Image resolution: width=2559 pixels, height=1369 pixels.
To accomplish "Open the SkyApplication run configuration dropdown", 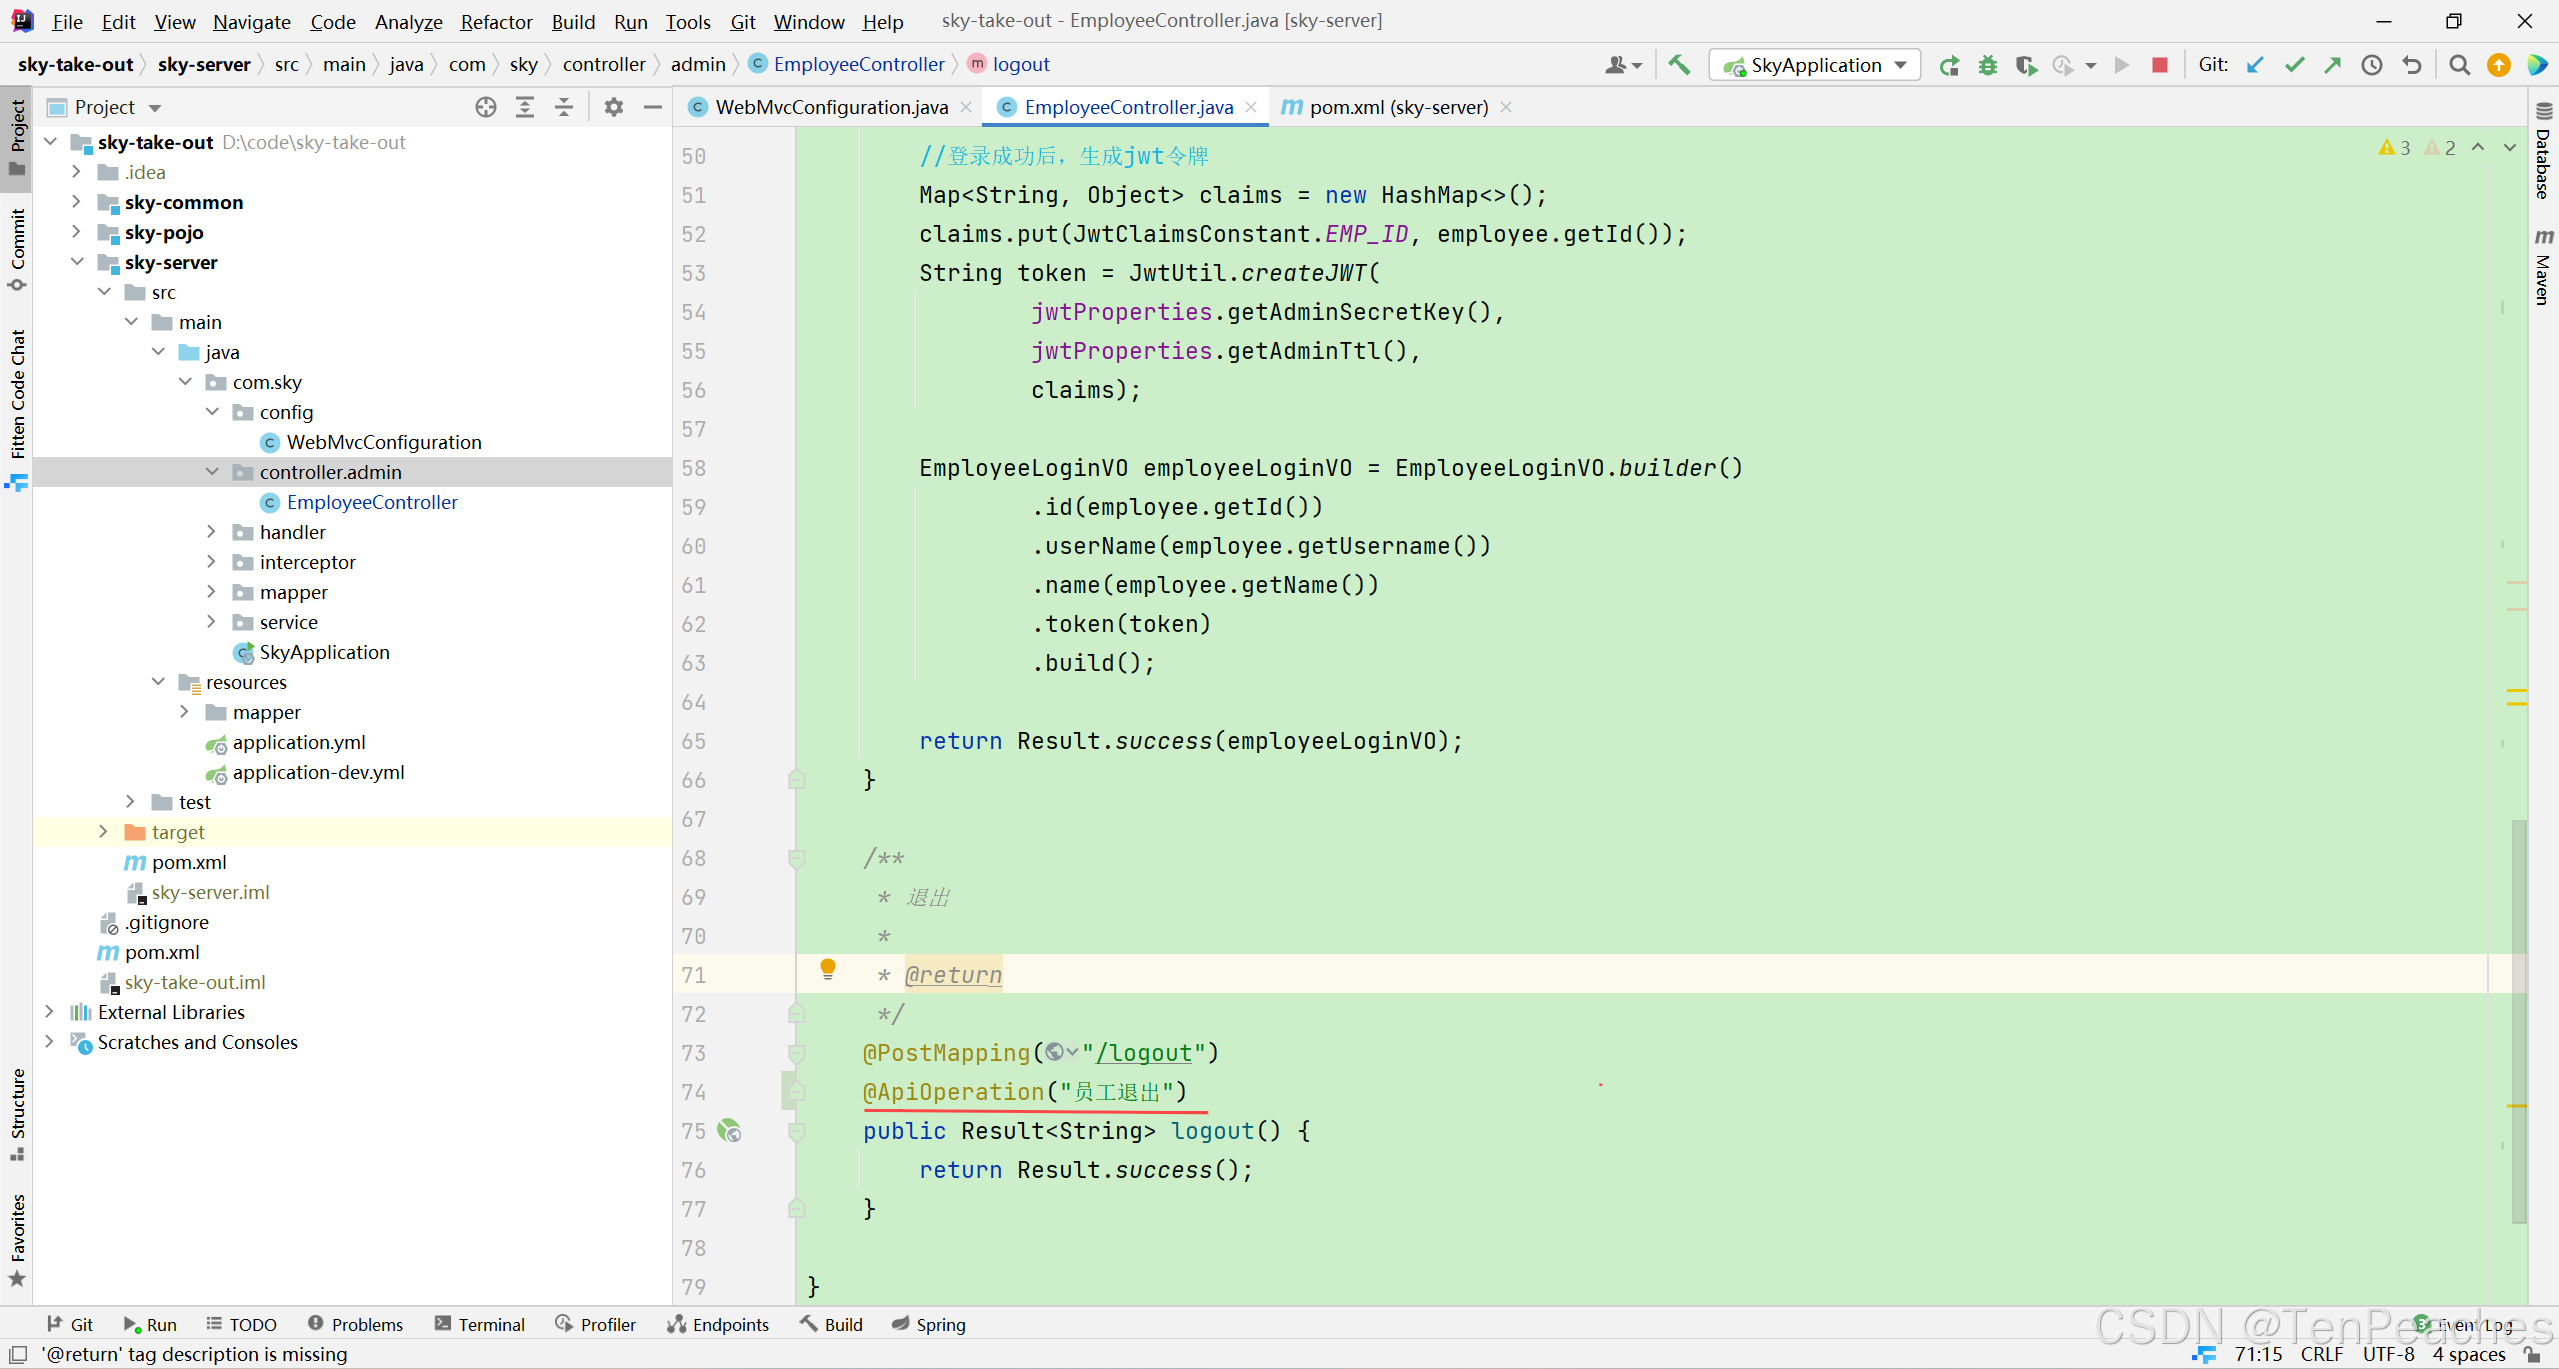I will click(x=1815, y=65).
